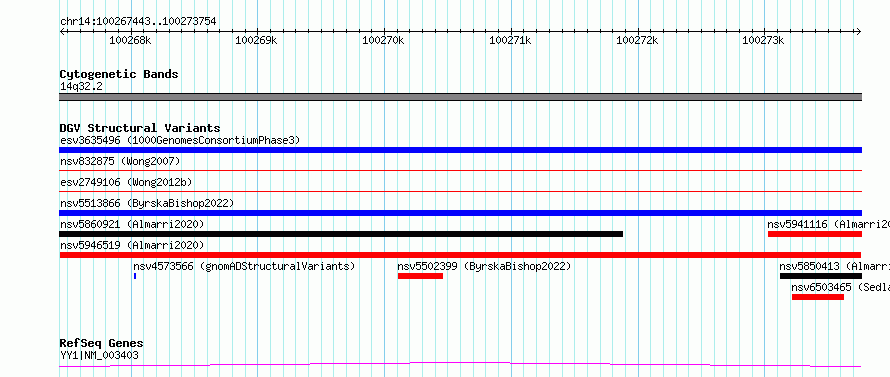Click the gray 14q32.2 cytogenetic band
Screen dimensions: 890x377
point(460,97)
